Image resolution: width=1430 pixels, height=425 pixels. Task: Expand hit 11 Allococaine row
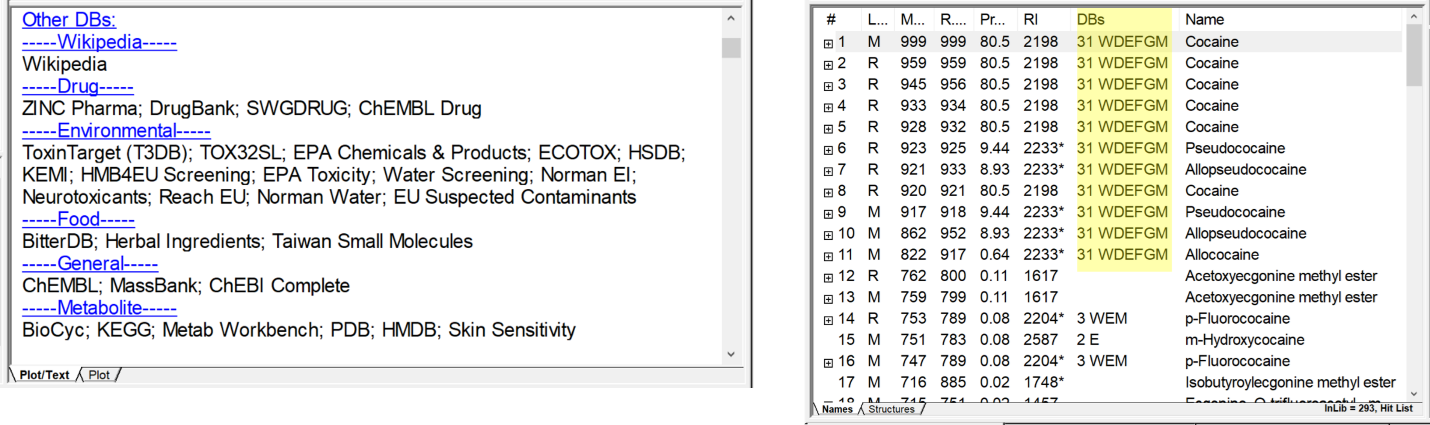[x=828, y=255]
